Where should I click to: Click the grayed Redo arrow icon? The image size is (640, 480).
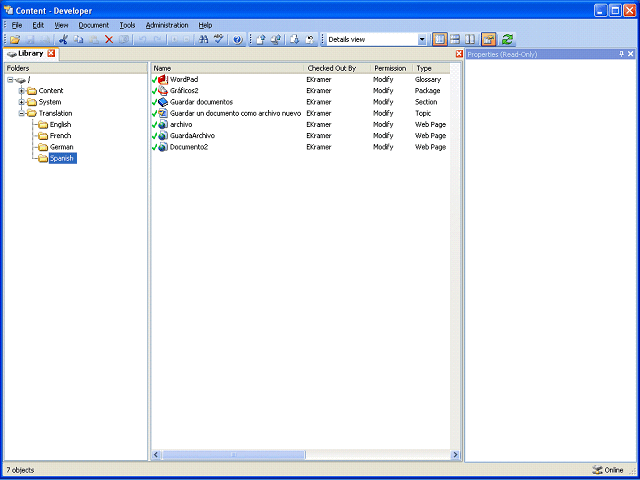[158, 40]
